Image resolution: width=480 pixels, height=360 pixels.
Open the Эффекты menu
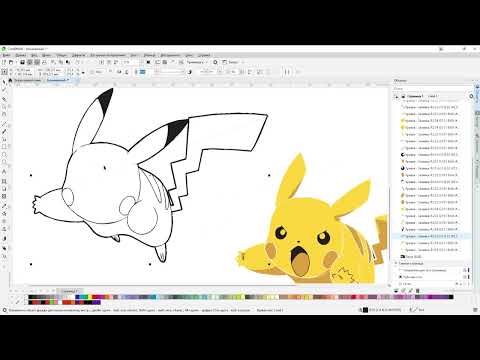pyautogui.click(x=79, y=55)
